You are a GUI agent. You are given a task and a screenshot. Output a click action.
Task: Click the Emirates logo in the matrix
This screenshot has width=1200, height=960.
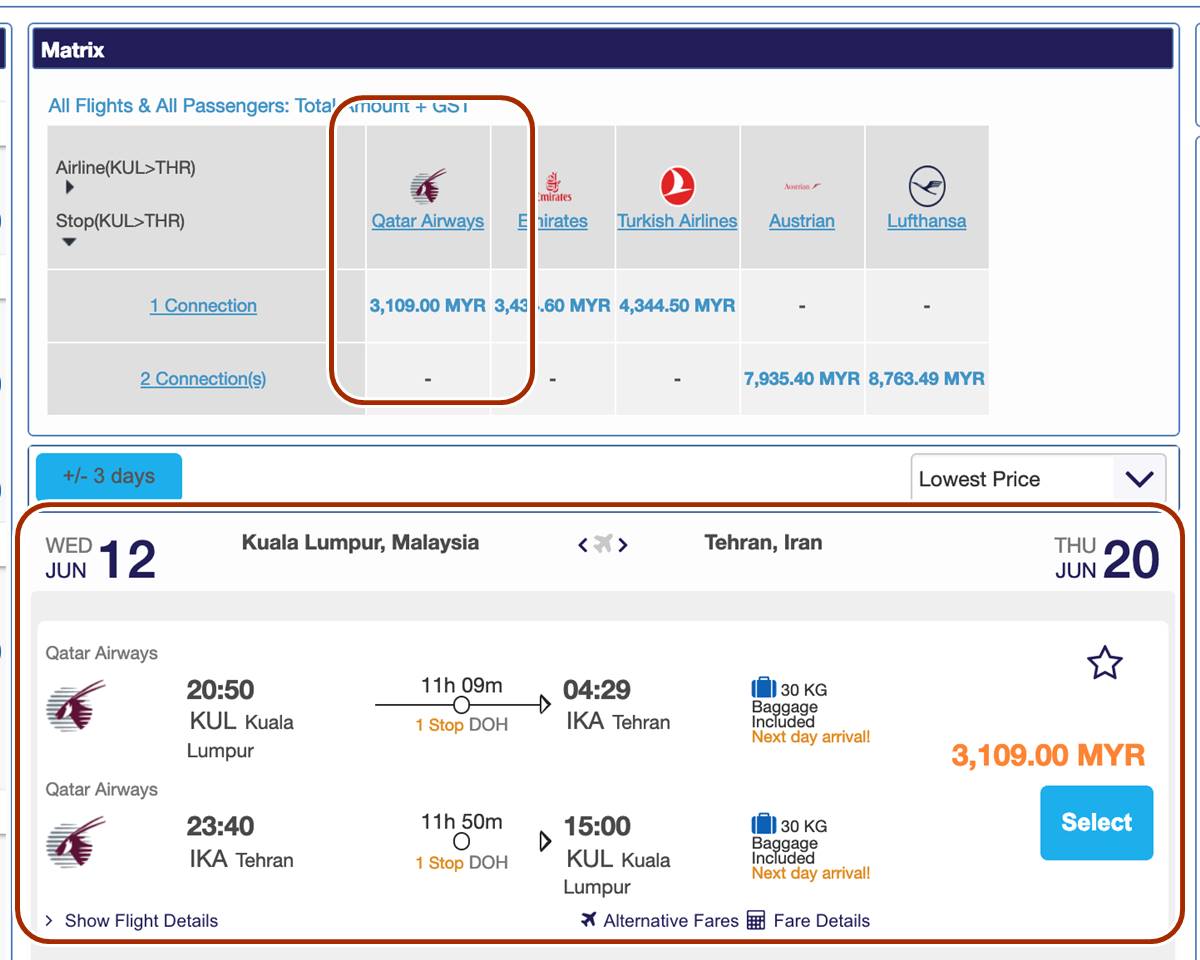pyautogui.click(x=553, y=187)
